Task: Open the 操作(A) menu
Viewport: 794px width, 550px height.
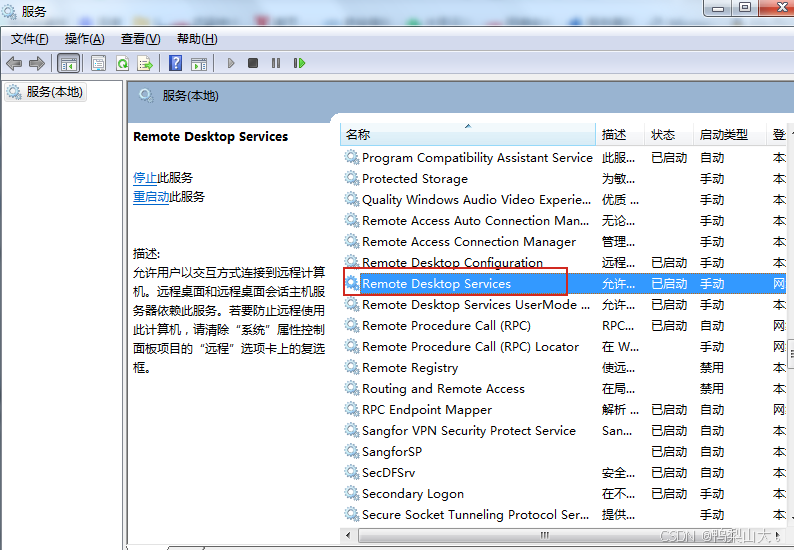Action: point(84,39)
